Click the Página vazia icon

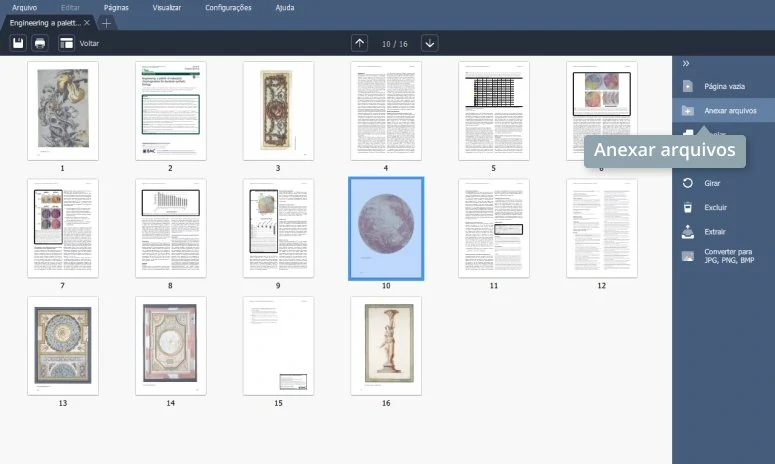pyautogui.click(x=688, y=87)
